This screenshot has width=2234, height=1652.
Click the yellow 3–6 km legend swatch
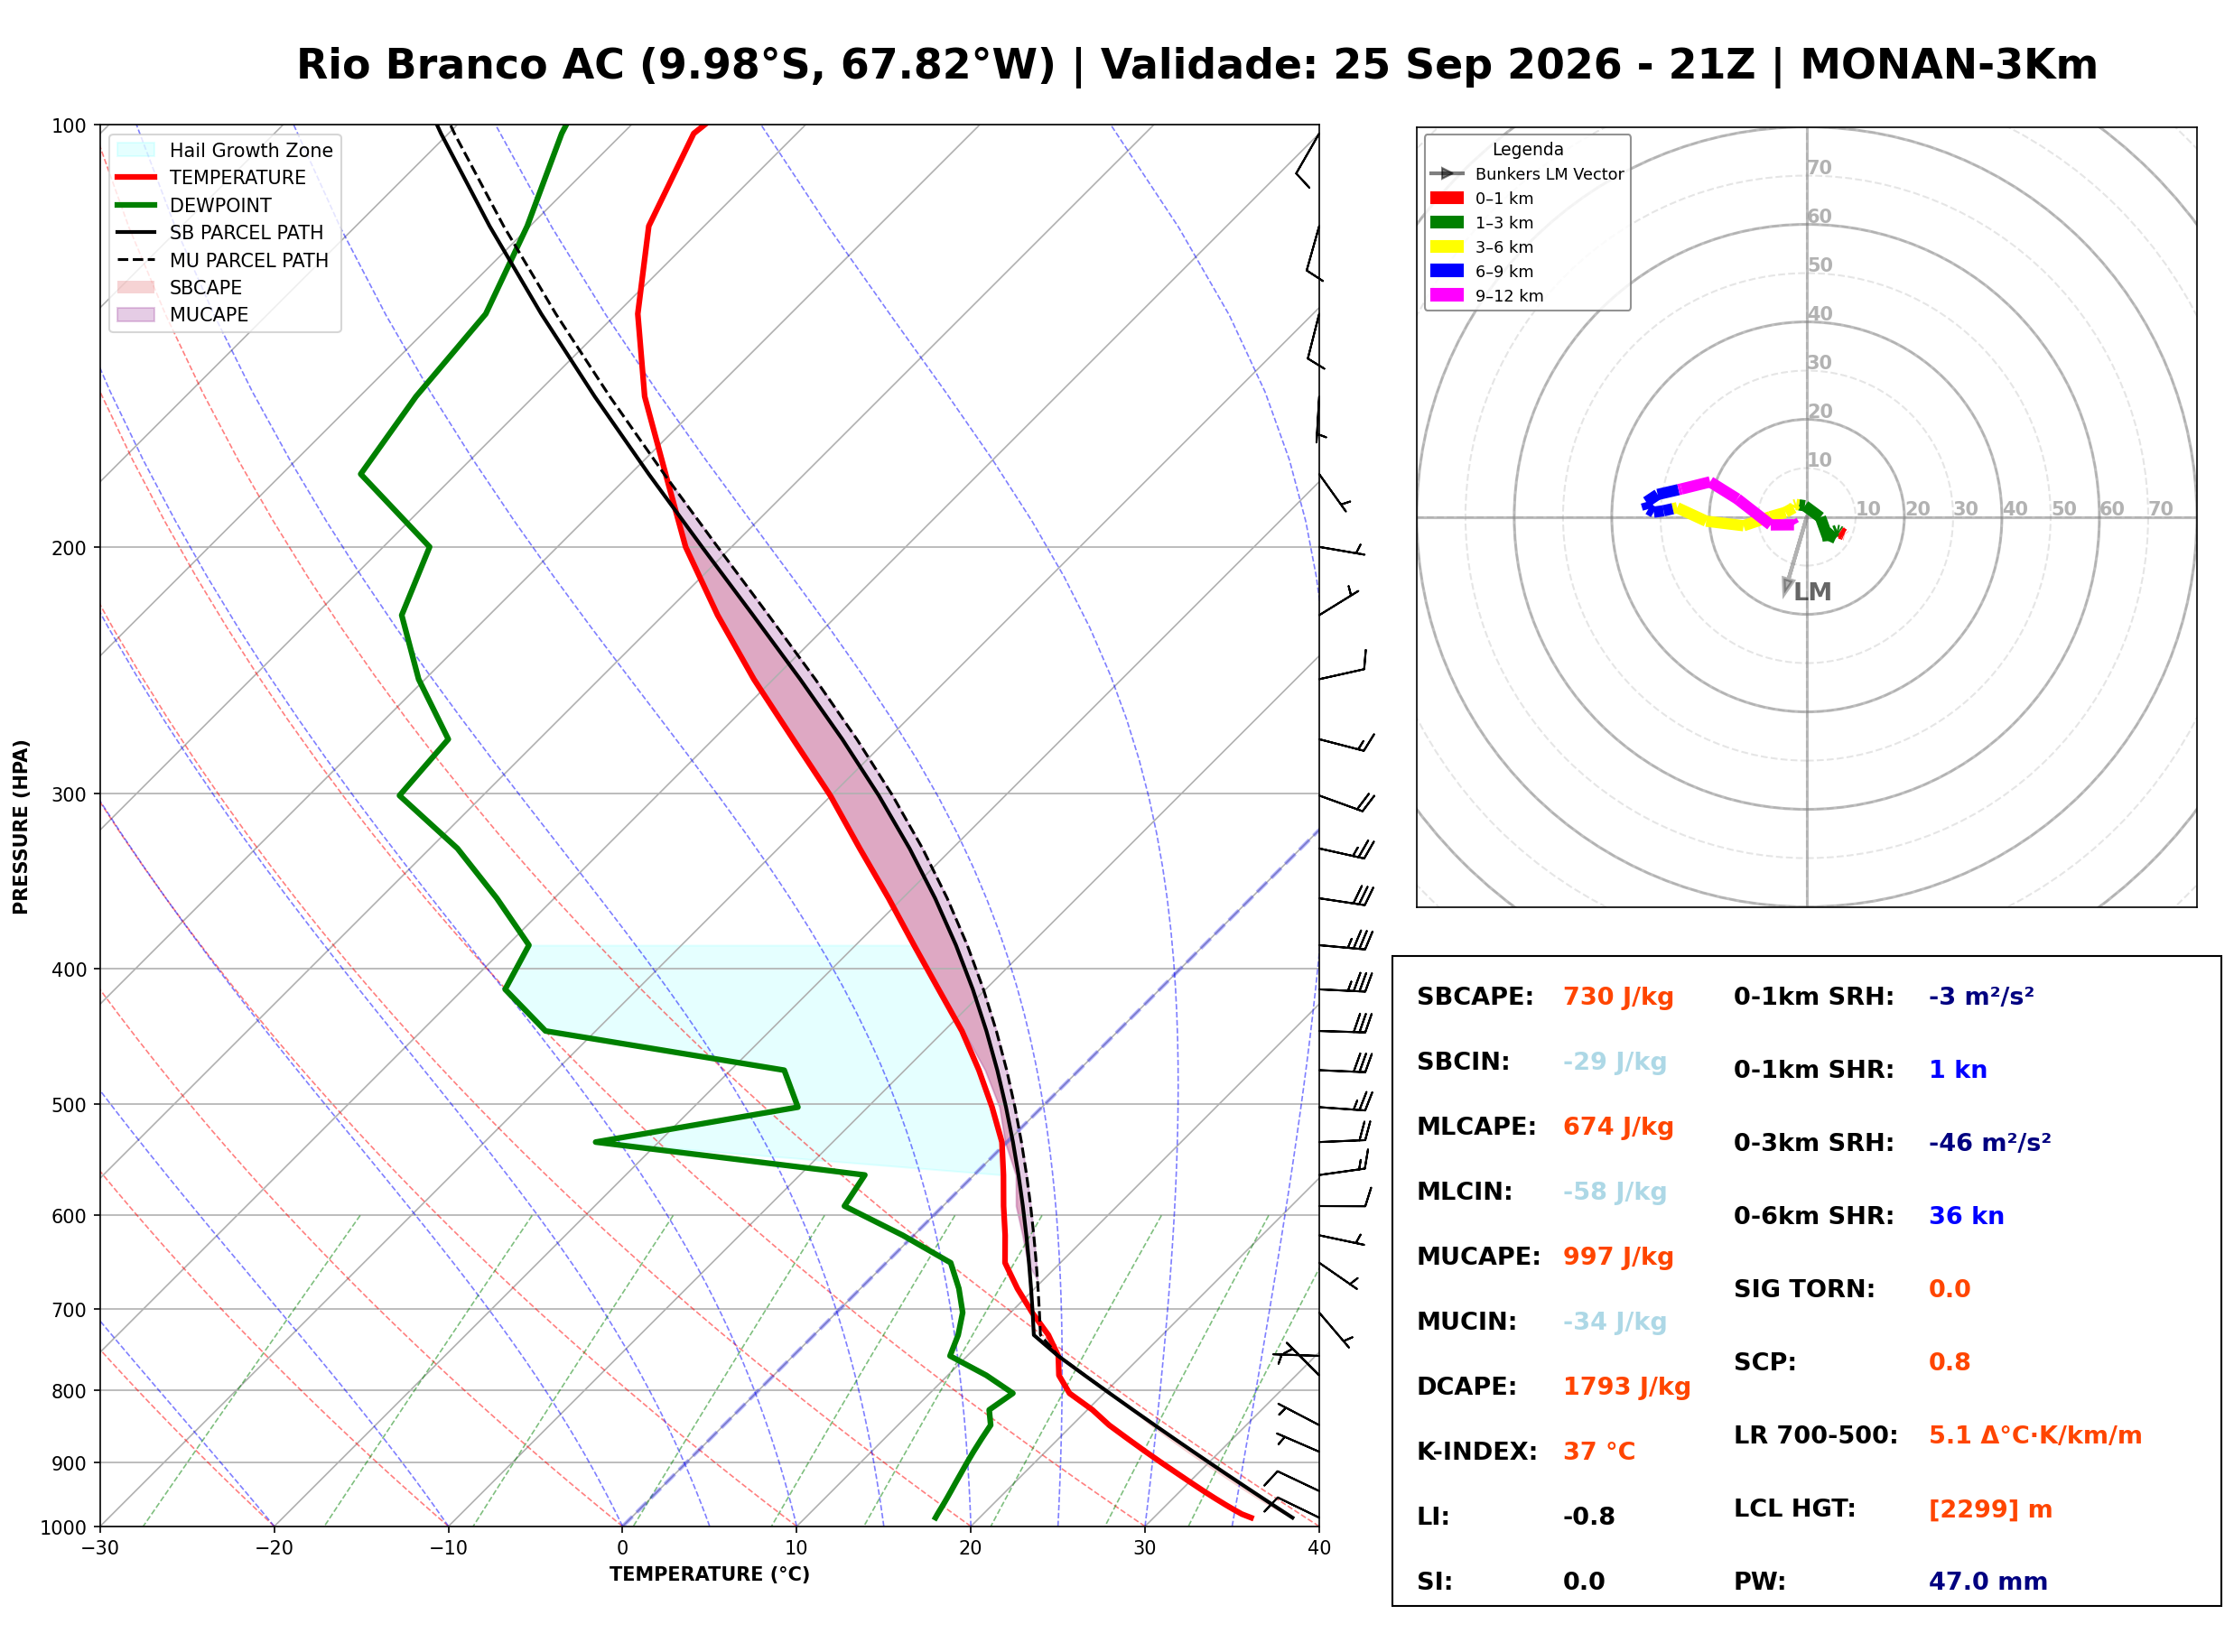[x=1447, y=247]
